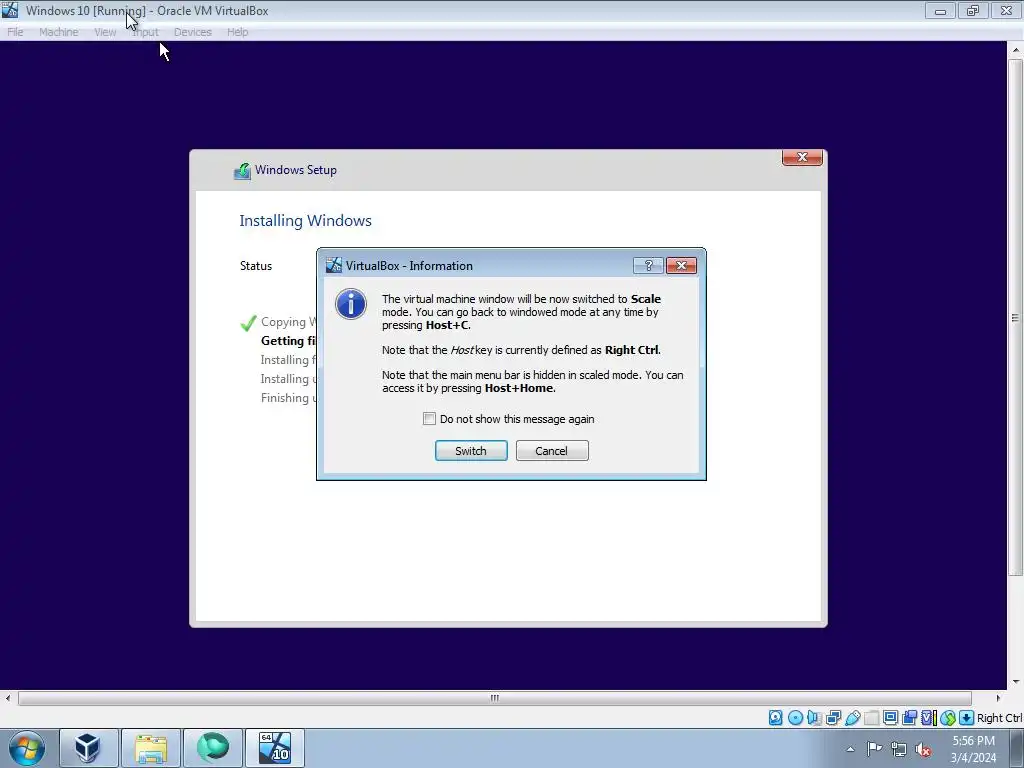This screenshot has height=768, width=1024.
Task: Click the horizontal scrollbar right arrow
Action: (x=998, y=698)
